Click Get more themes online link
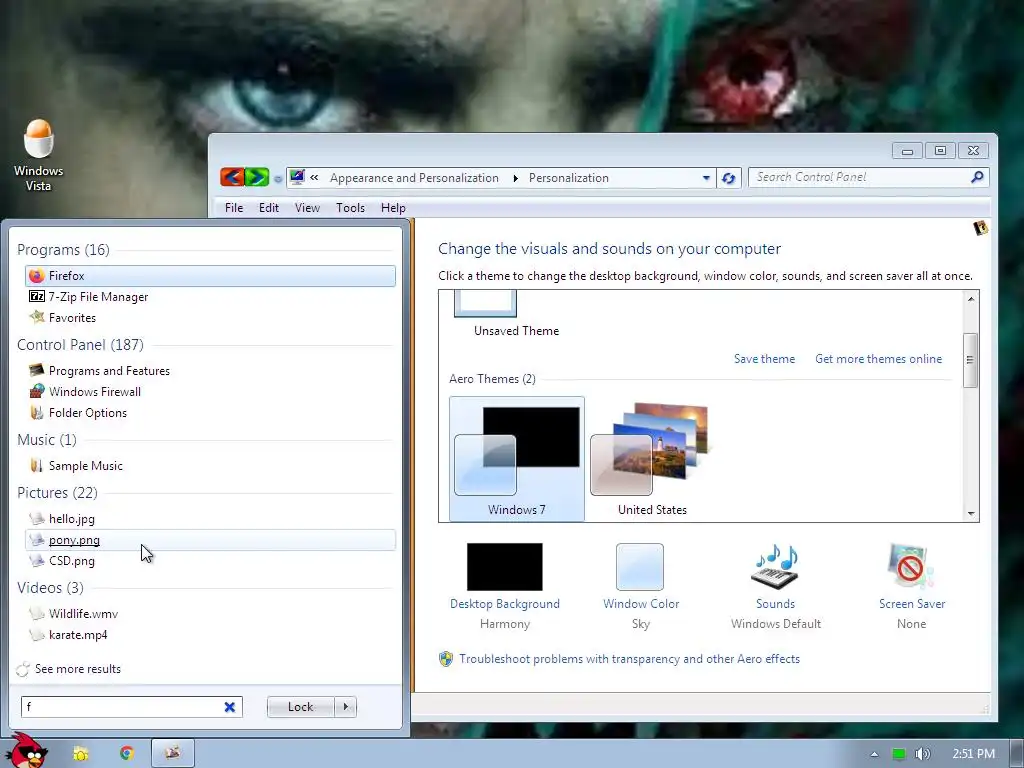 pyautogui.click(x=878, y=359)
